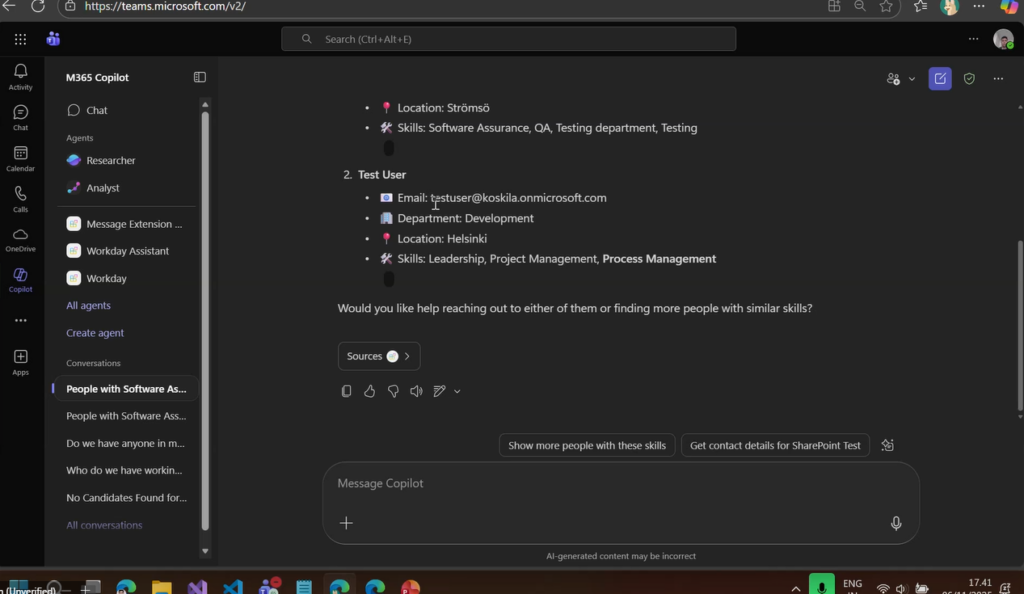Click the Teams Search box
This screenshot has height=594, width=1024.
tap(508, 39)
